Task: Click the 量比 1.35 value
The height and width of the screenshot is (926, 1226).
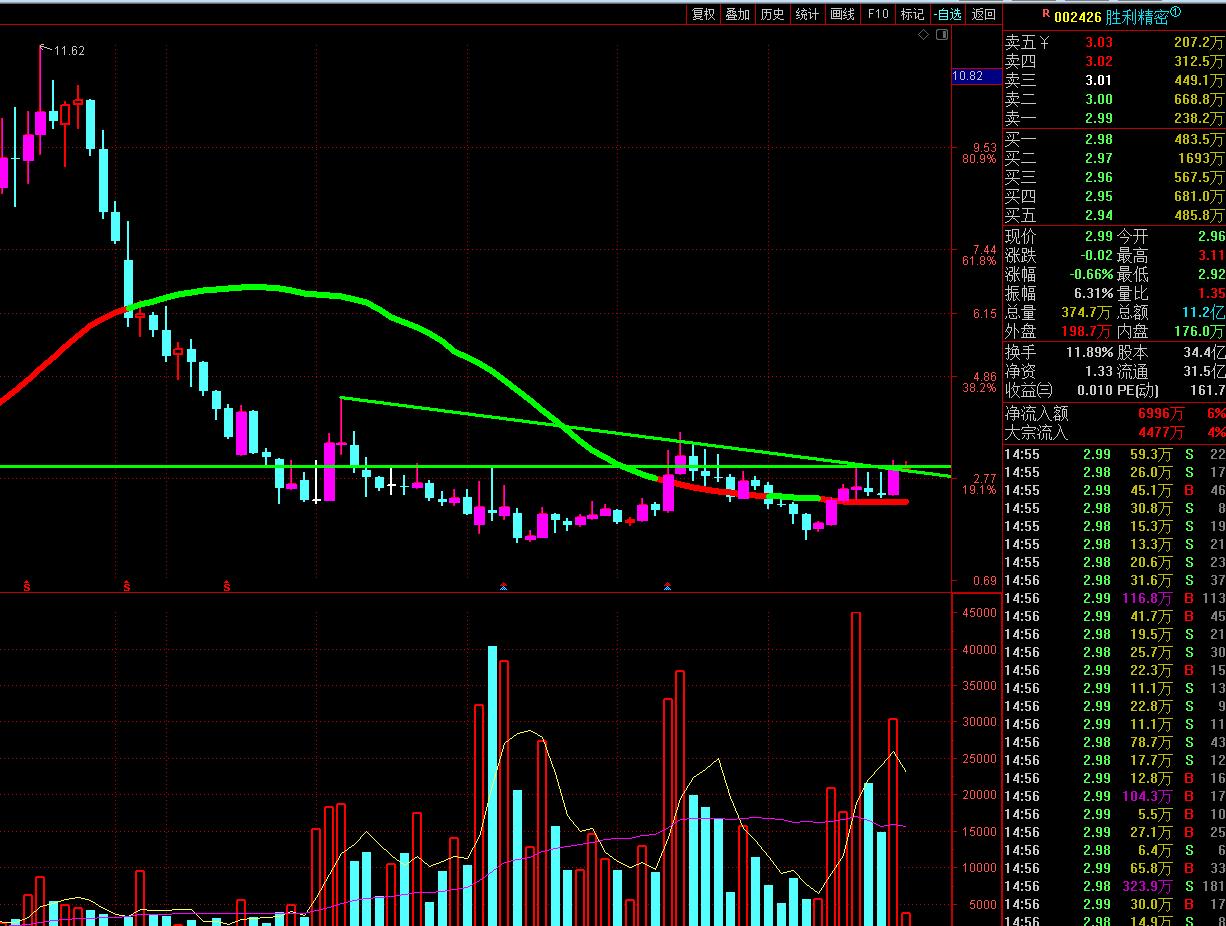Action: (x=1211, y=293)
